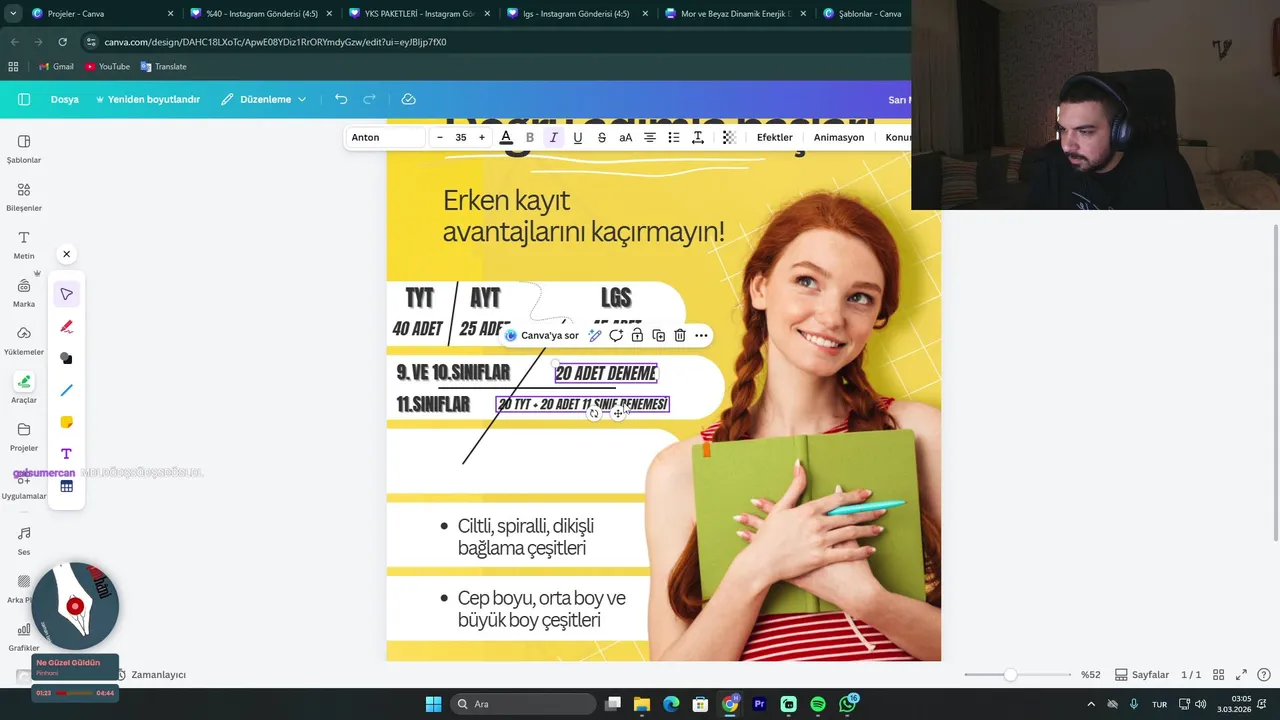The height and width of the screenshot is (720, 1280).
Task: Open the Marka sidebar panel
Action: pyautogui.click(x=24, y=292)
